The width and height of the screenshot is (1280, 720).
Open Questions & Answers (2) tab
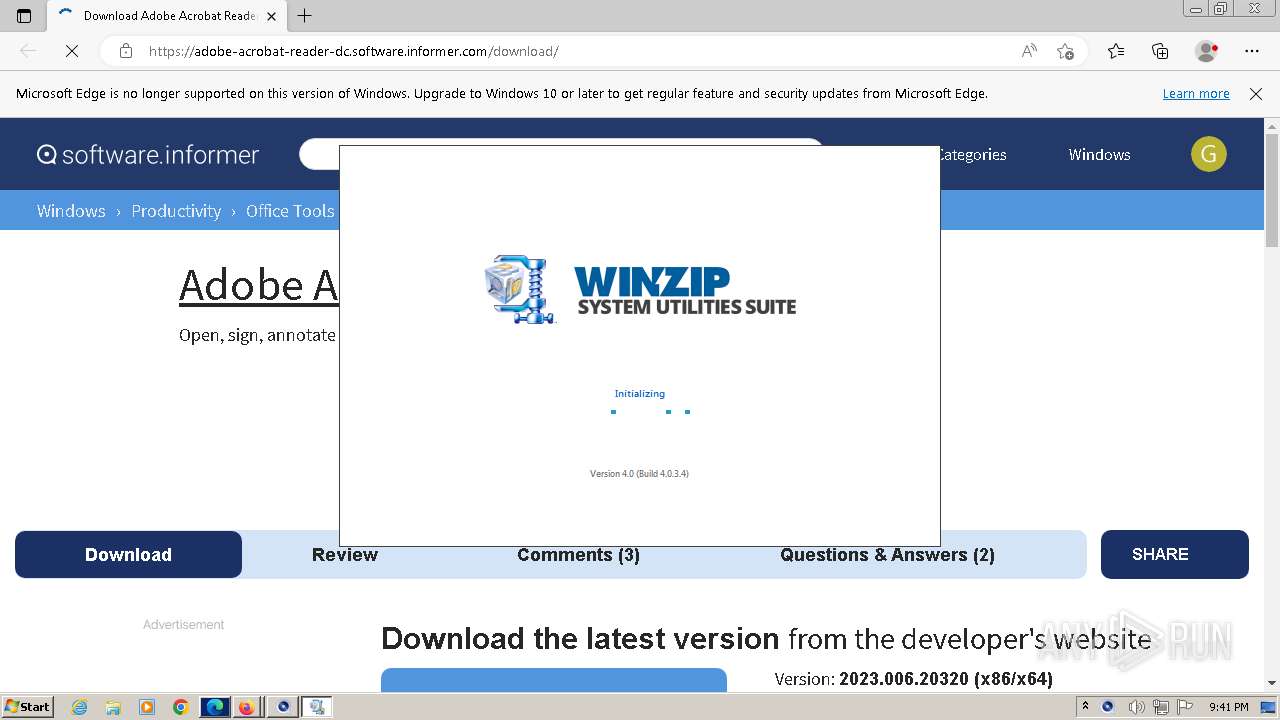(x=887, y=554)
